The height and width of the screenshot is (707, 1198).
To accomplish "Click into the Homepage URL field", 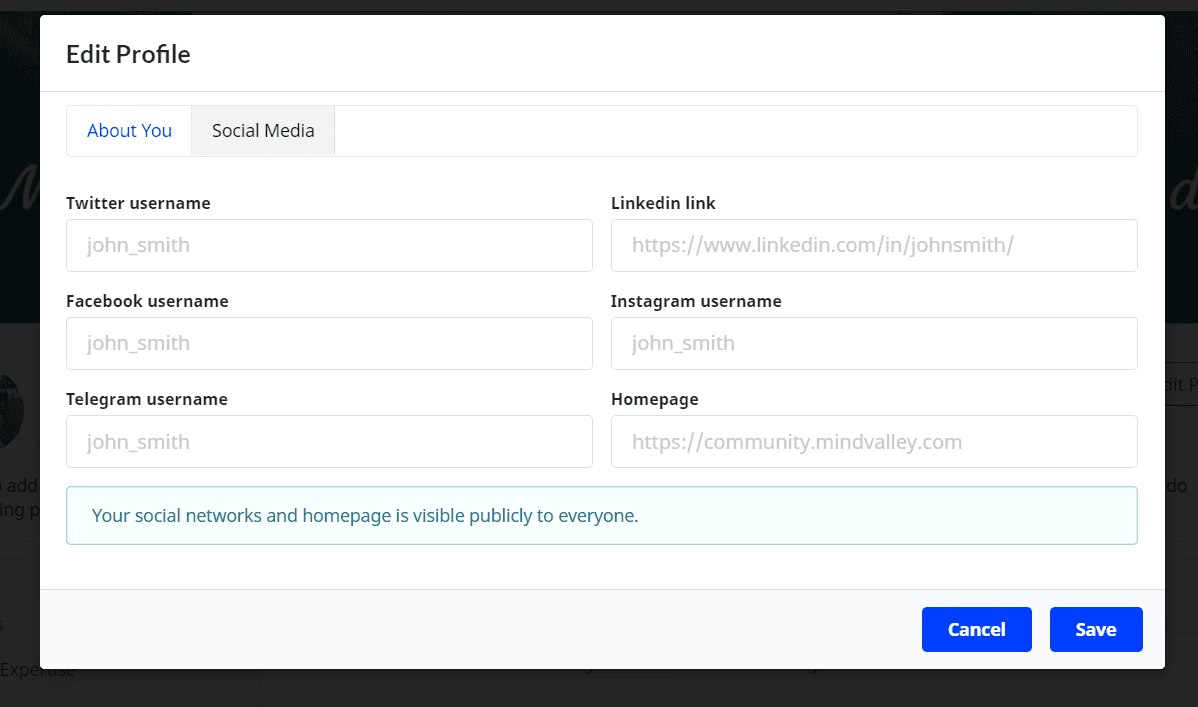I will (874, 442).
